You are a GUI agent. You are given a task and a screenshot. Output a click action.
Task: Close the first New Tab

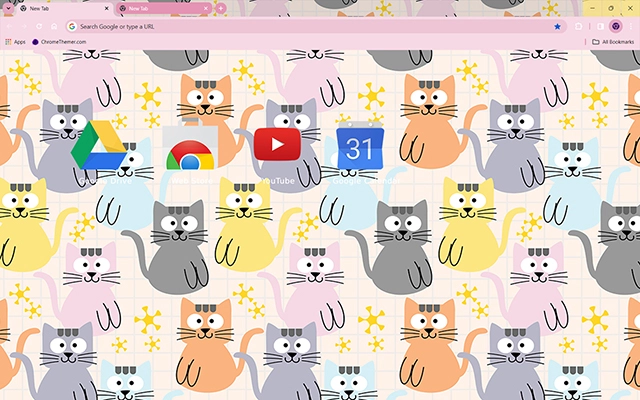[107, 8]
